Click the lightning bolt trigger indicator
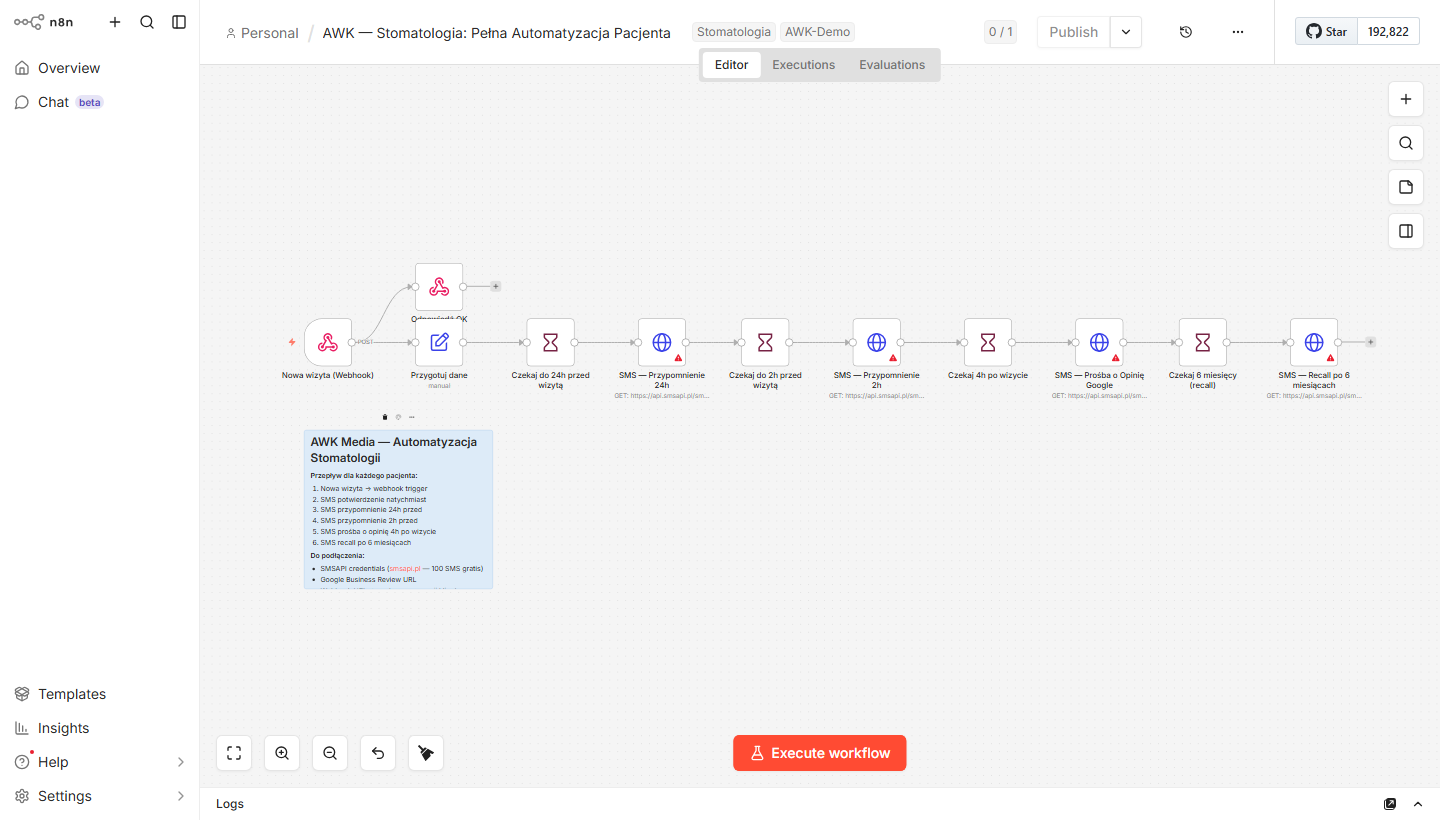Image resolution: width=1440 pixels, height=820 pixels. 292,342
